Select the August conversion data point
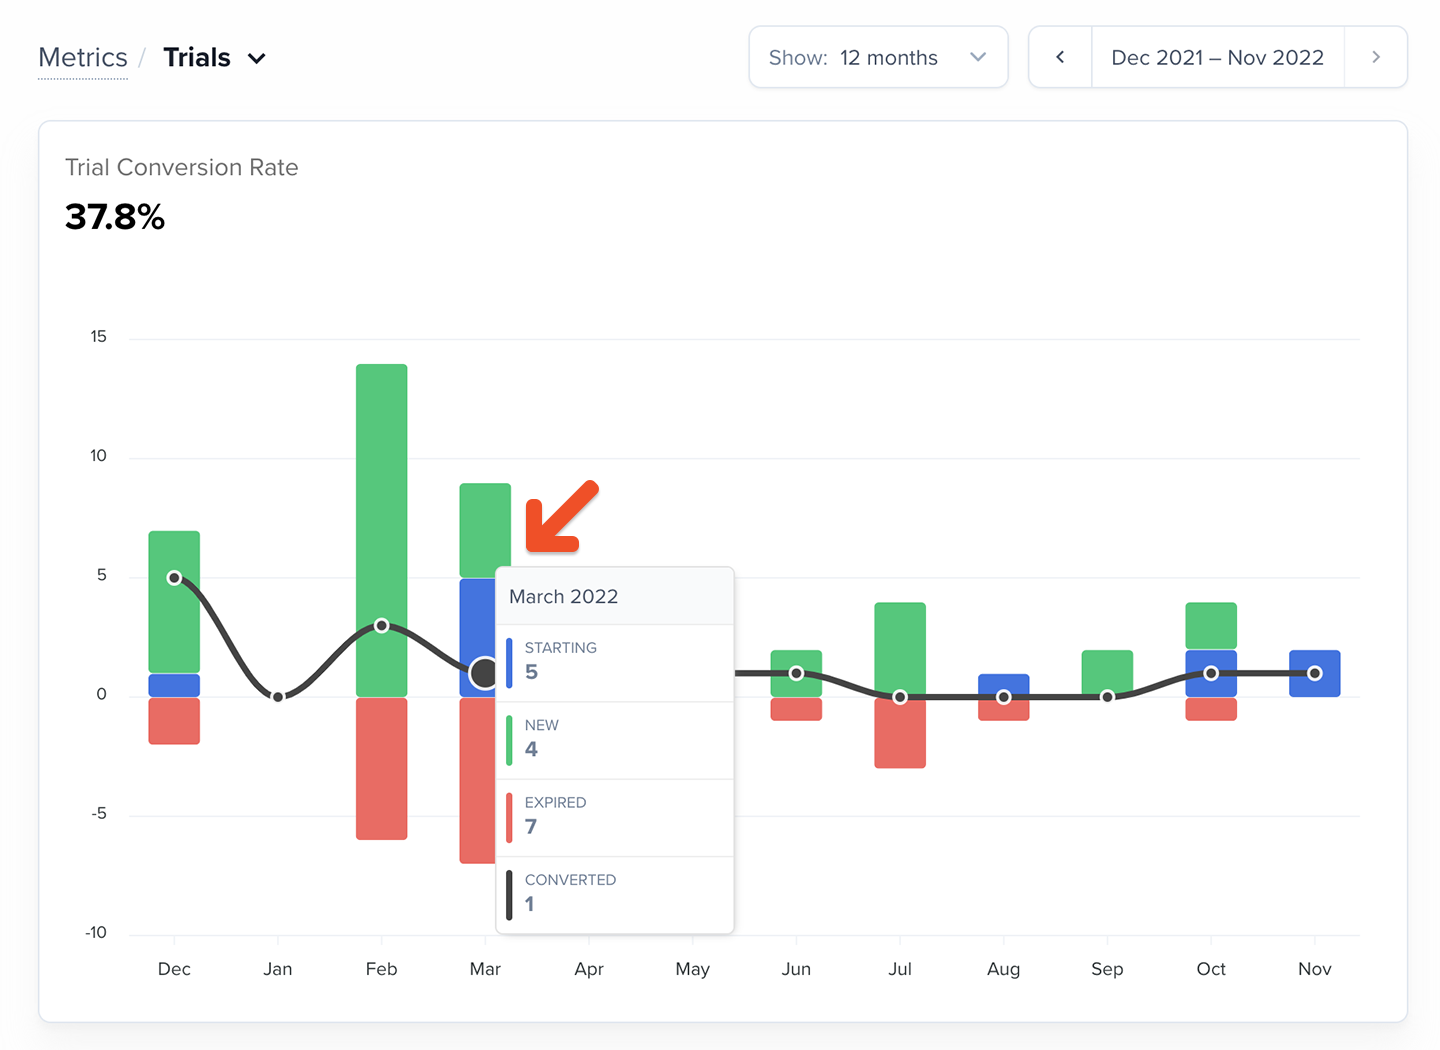 click(x=1003, y=697)
